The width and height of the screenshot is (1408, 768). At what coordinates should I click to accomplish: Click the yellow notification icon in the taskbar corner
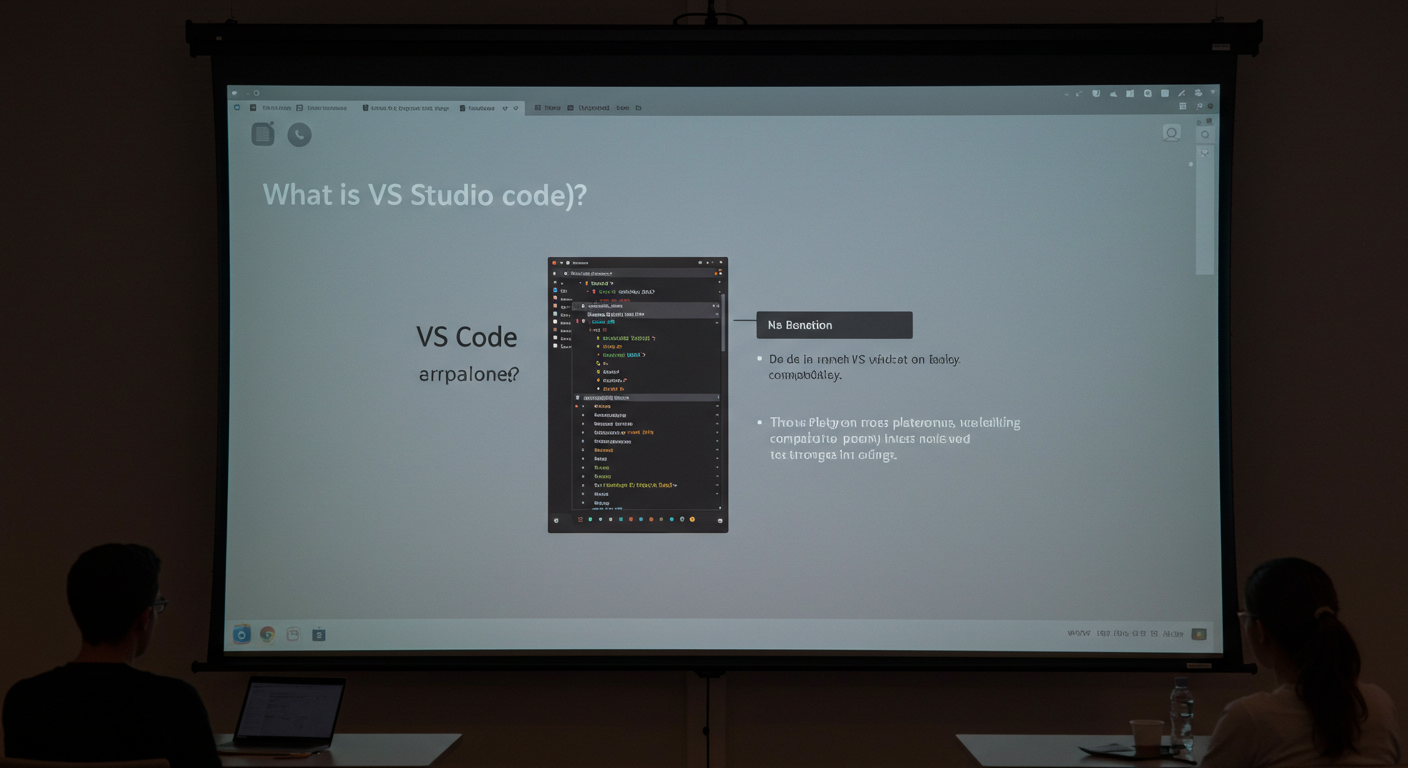point(1199,634)
